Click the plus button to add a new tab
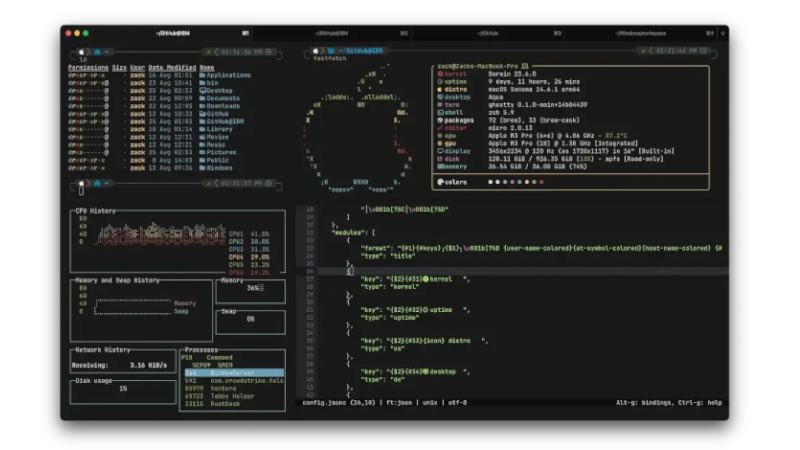This screenshot has width=800, height=450. 722,33
